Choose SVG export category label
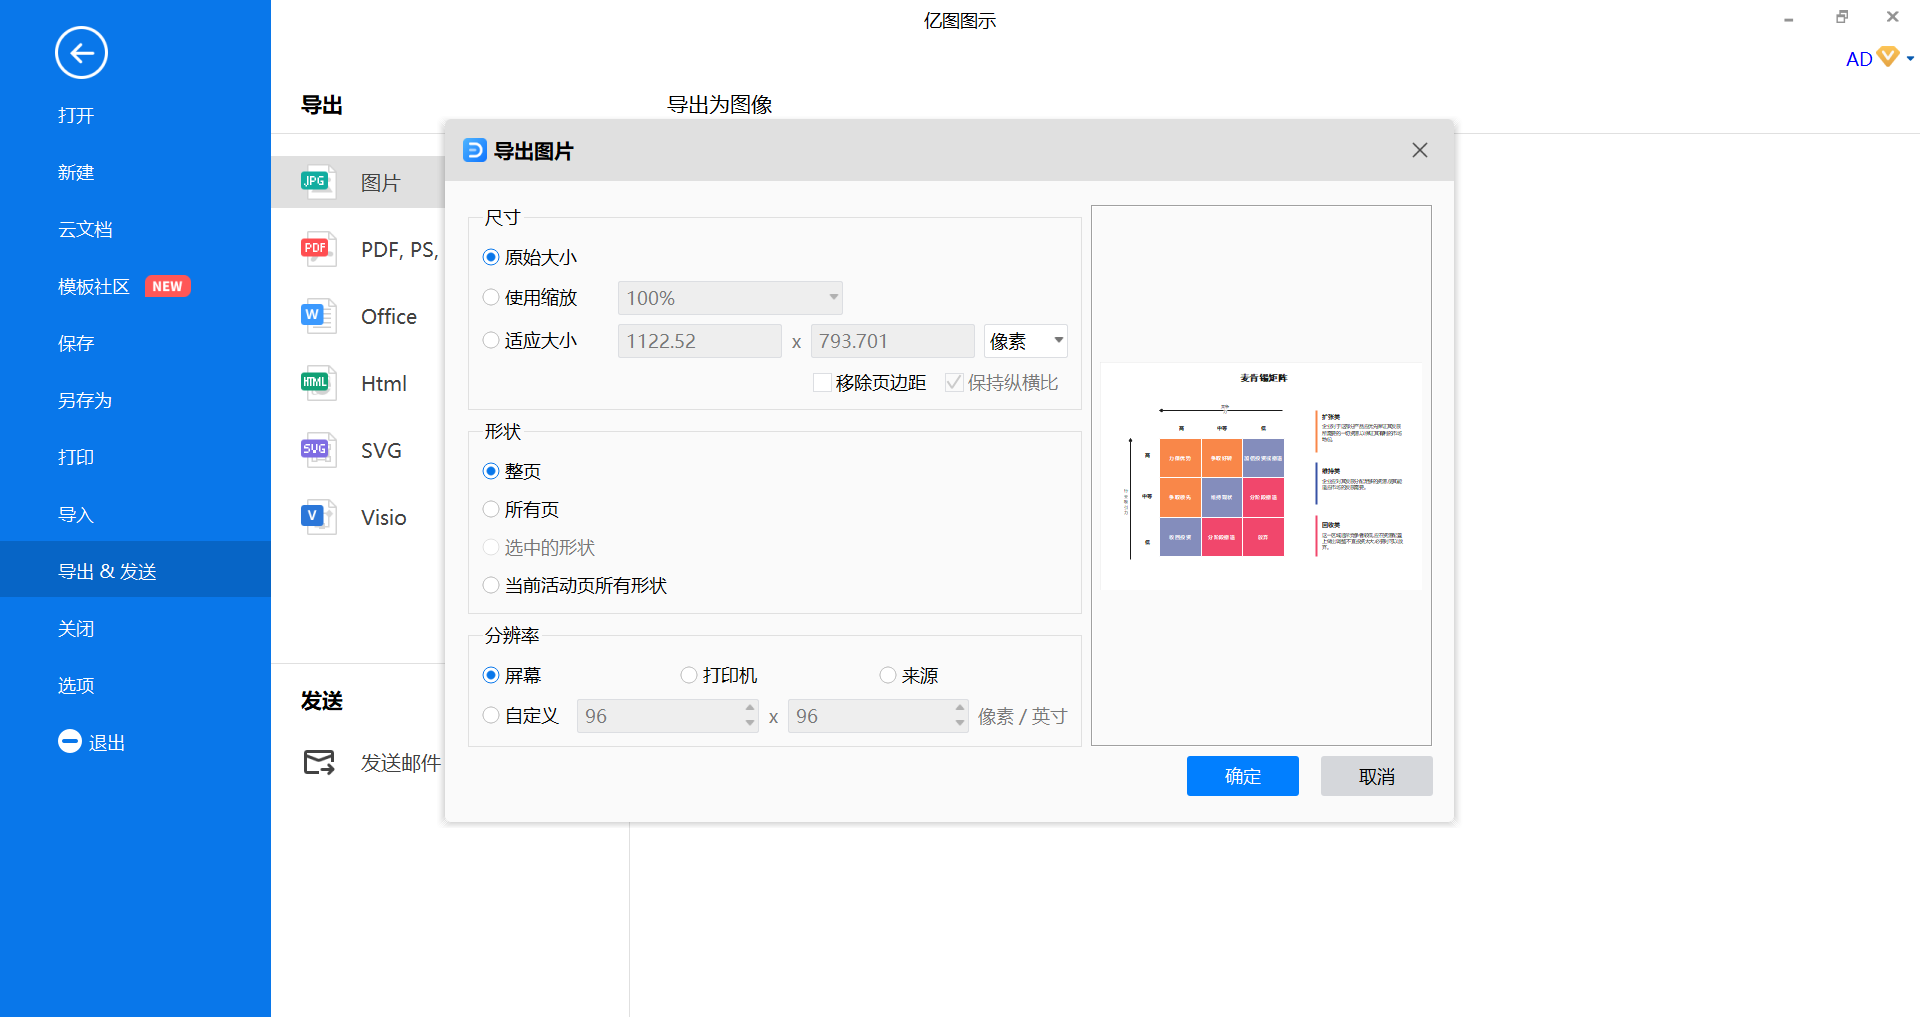 [x=381, y=450]
